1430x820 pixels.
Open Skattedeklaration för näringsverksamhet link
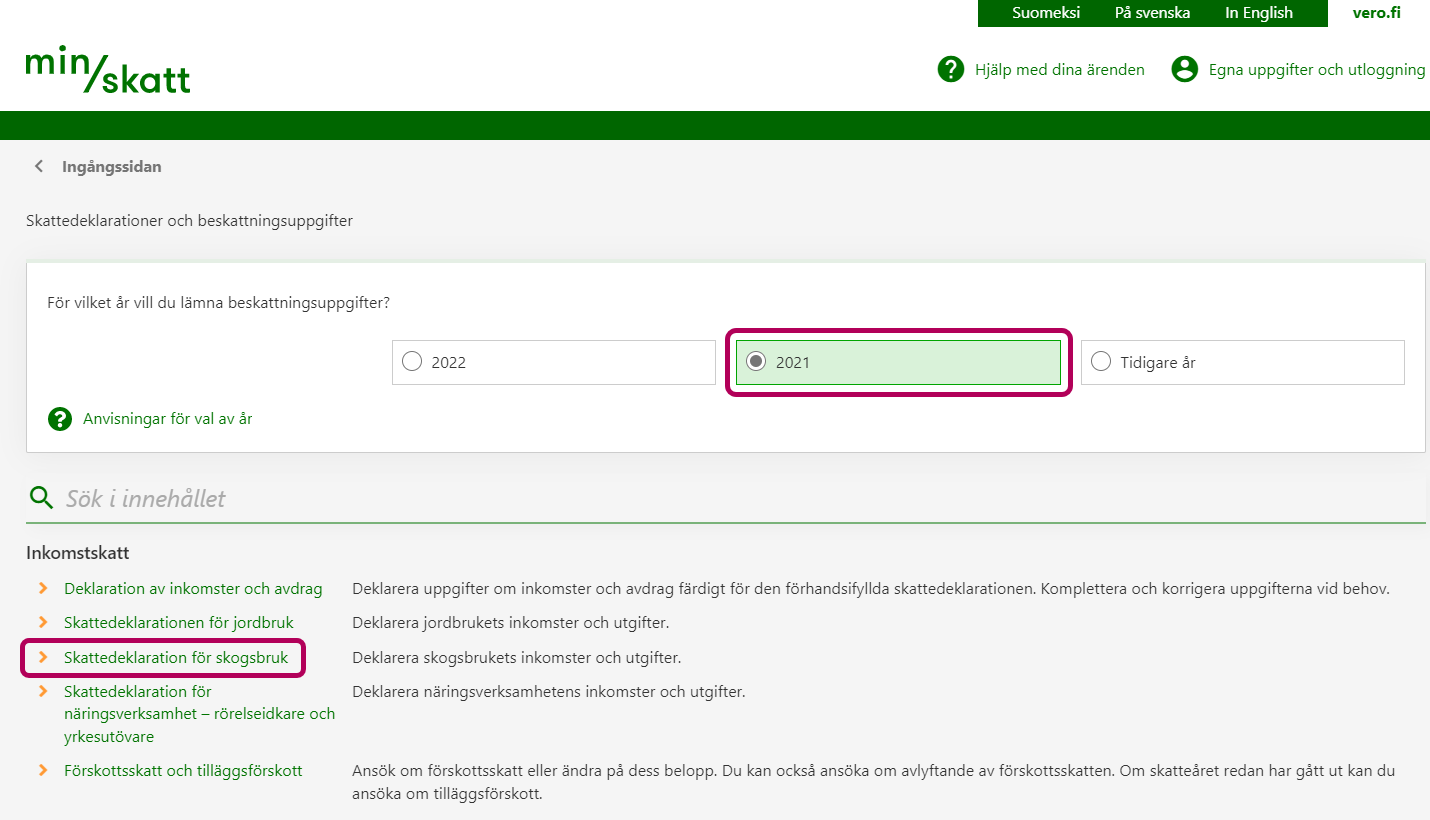(x=199, y=714)
